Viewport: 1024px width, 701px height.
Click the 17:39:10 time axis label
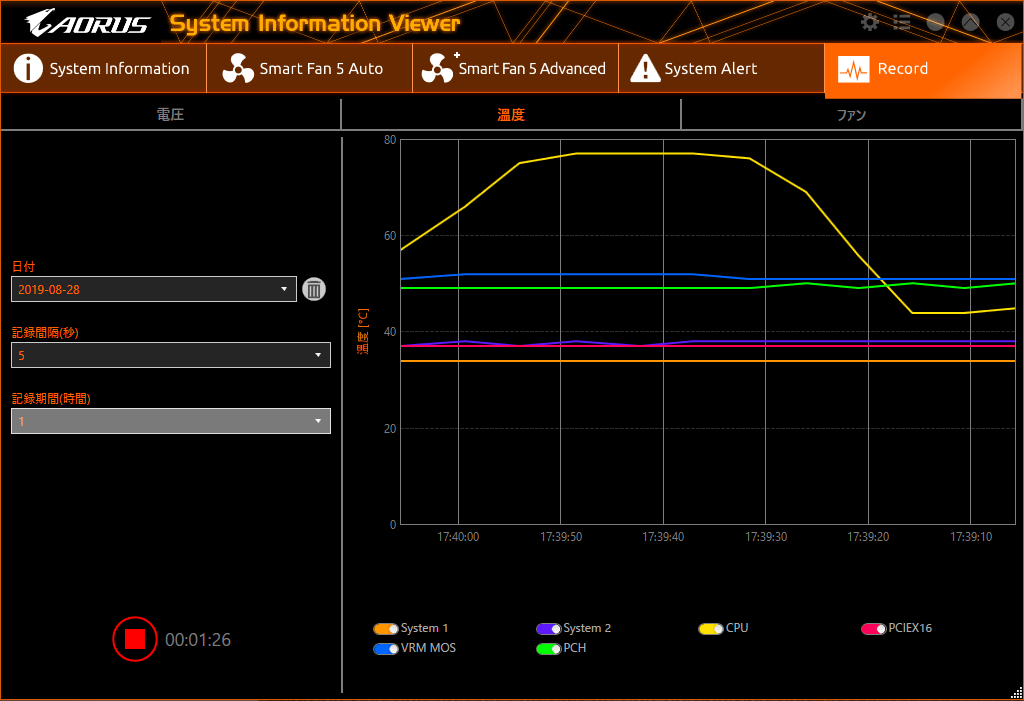tap(971, 537)
